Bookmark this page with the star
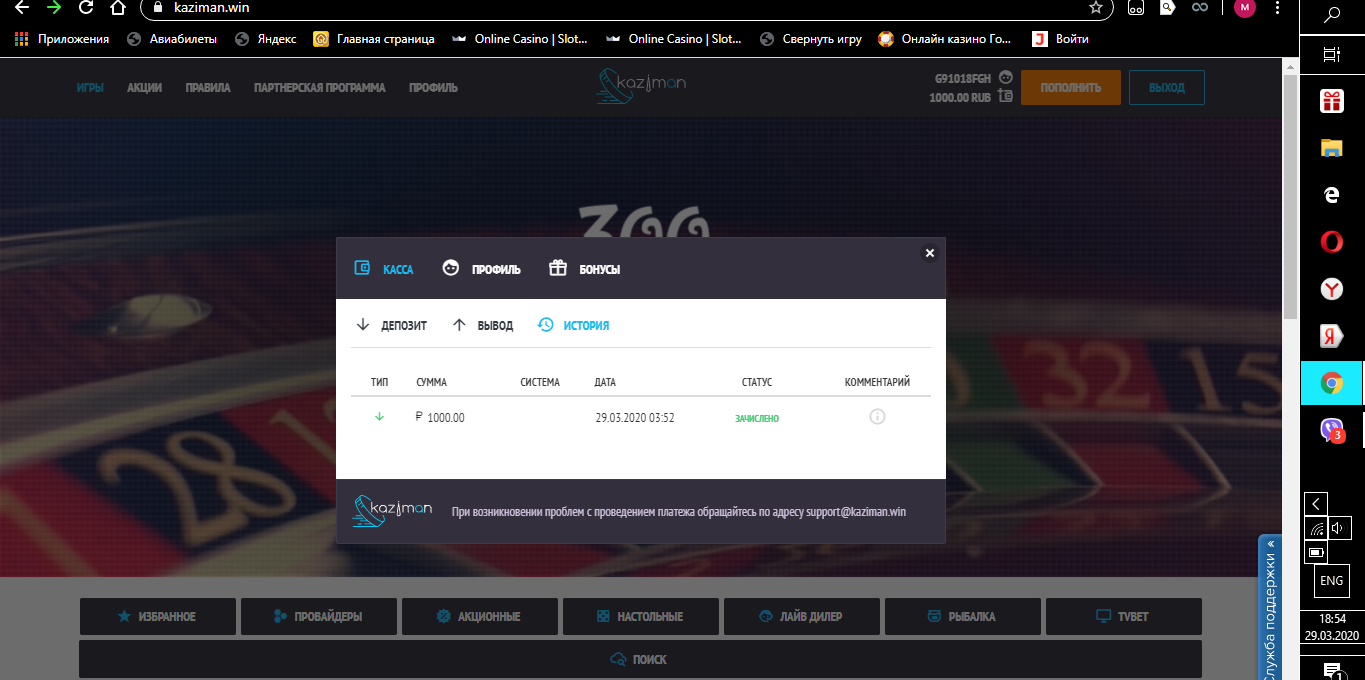 coord(1096,8)
